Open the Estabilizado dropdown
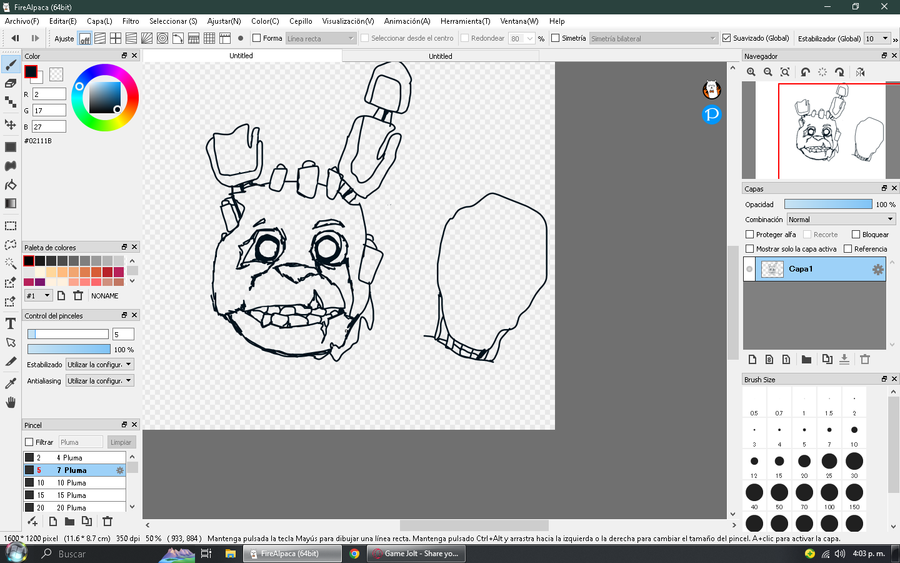 coord(100,364)
